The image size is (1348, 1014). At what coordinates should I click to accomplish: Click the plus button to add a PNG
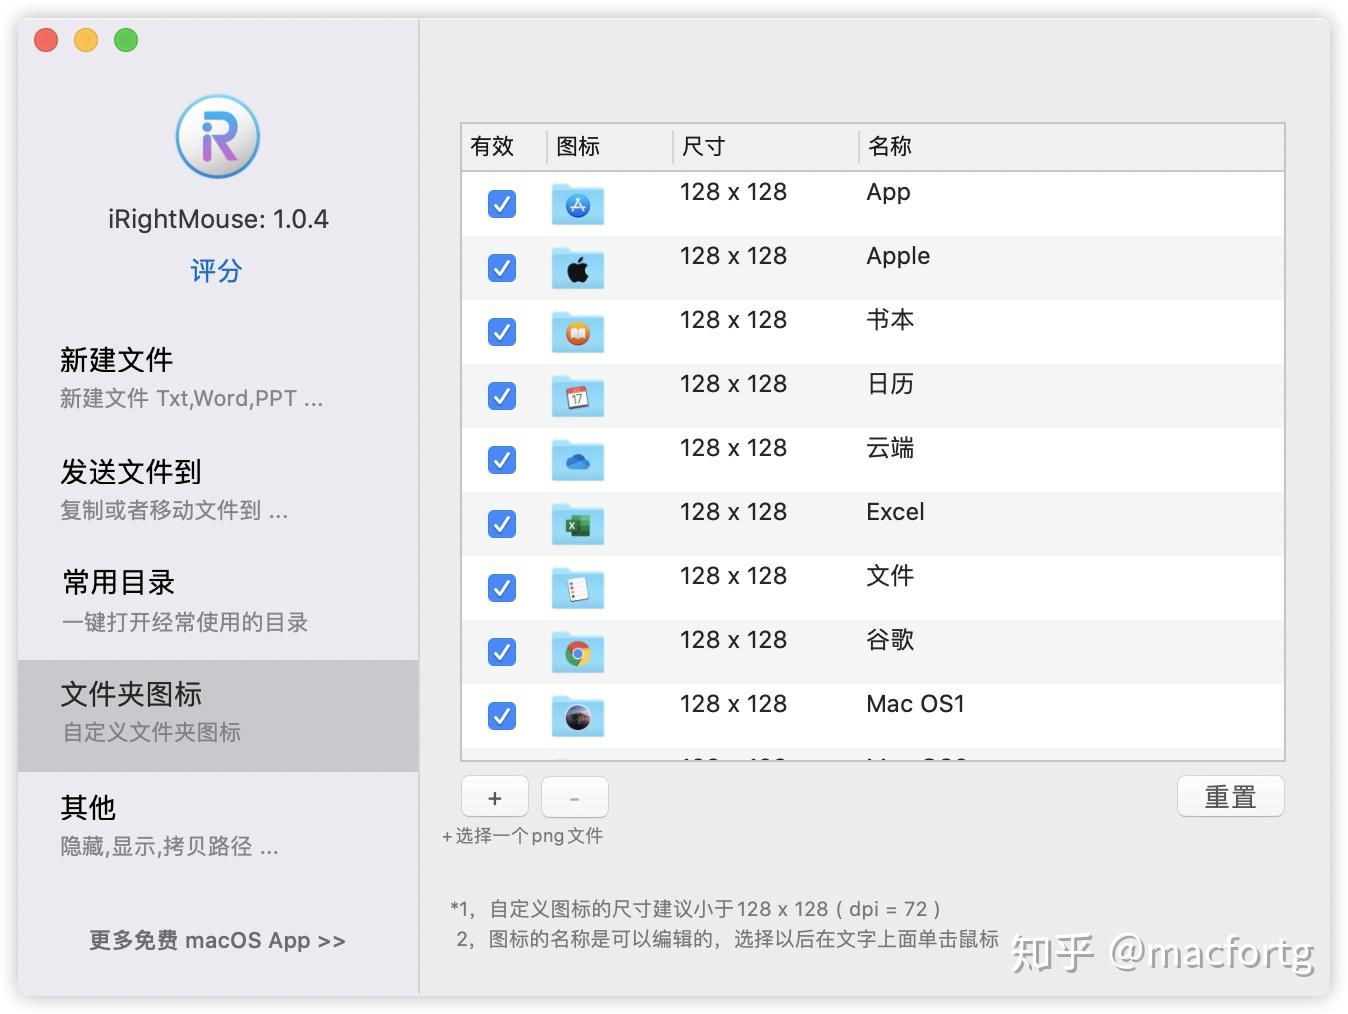click(x=494, y=796)
